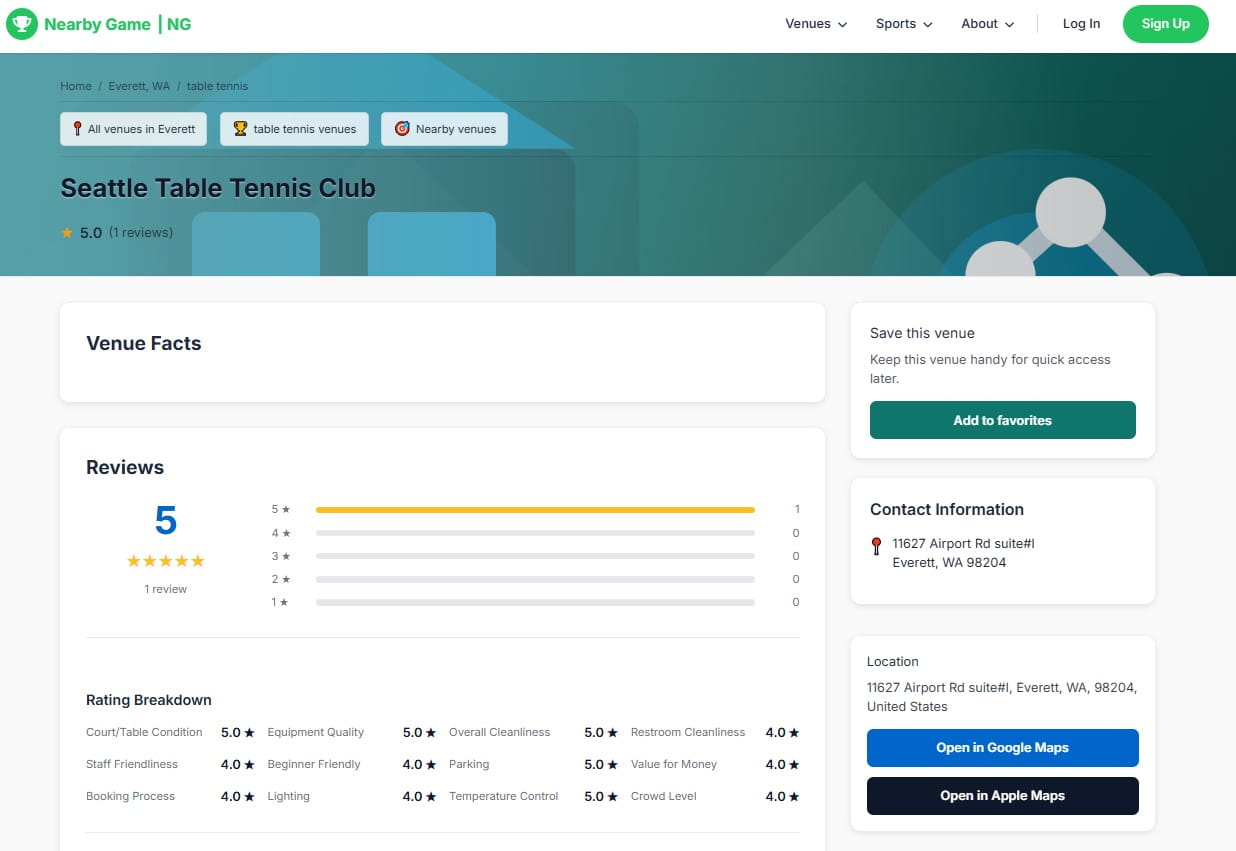
Task: Click the 1 reviews link near the heading
Action: click(142, 231)
